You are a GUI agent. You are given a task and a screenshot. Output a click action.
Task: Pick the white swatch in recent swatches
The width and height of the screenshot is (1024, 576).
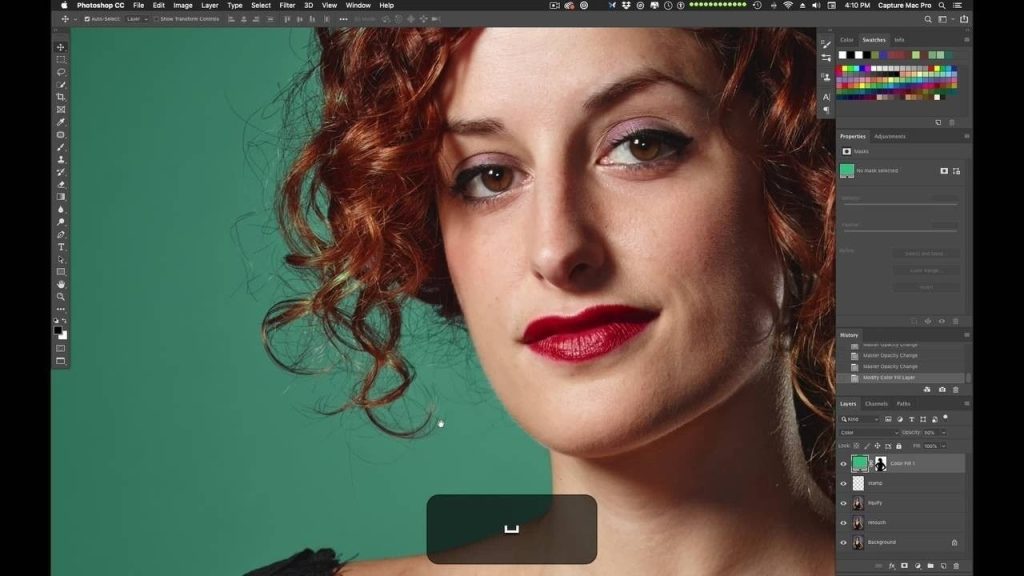tap(842, 55)
